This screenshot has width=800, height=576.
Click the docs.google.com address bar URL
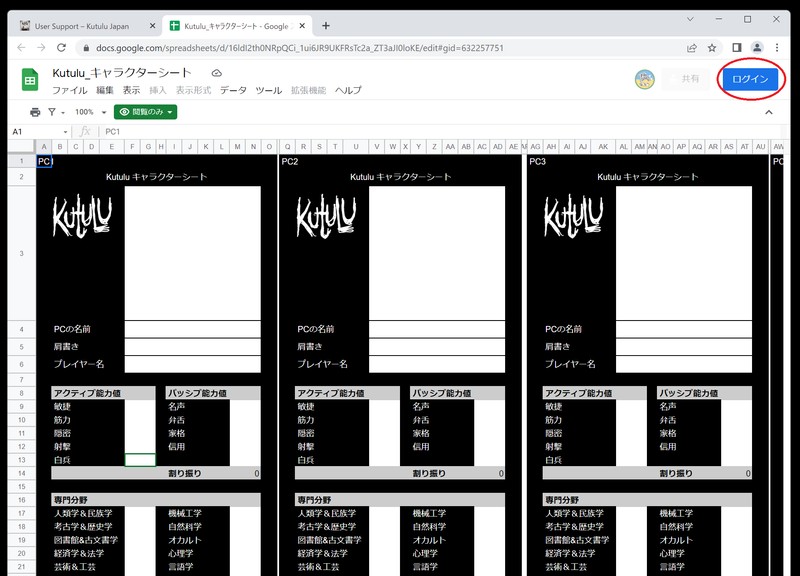[299, 48]
